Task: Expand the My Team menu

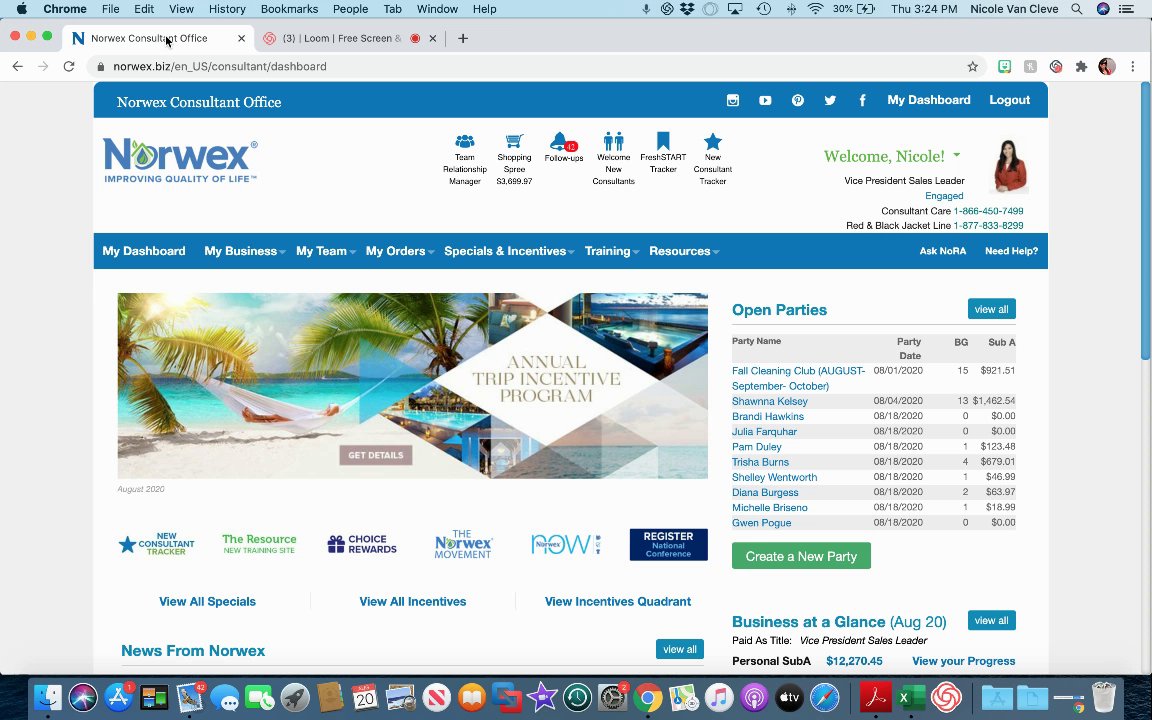Action: click(325, 251)
